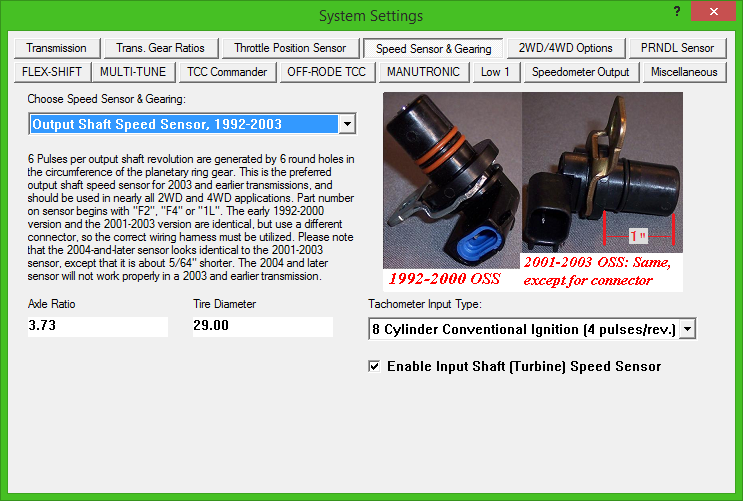Open Throttle Position Sensor tab
The image size is (743, 501).
[290, 48]
